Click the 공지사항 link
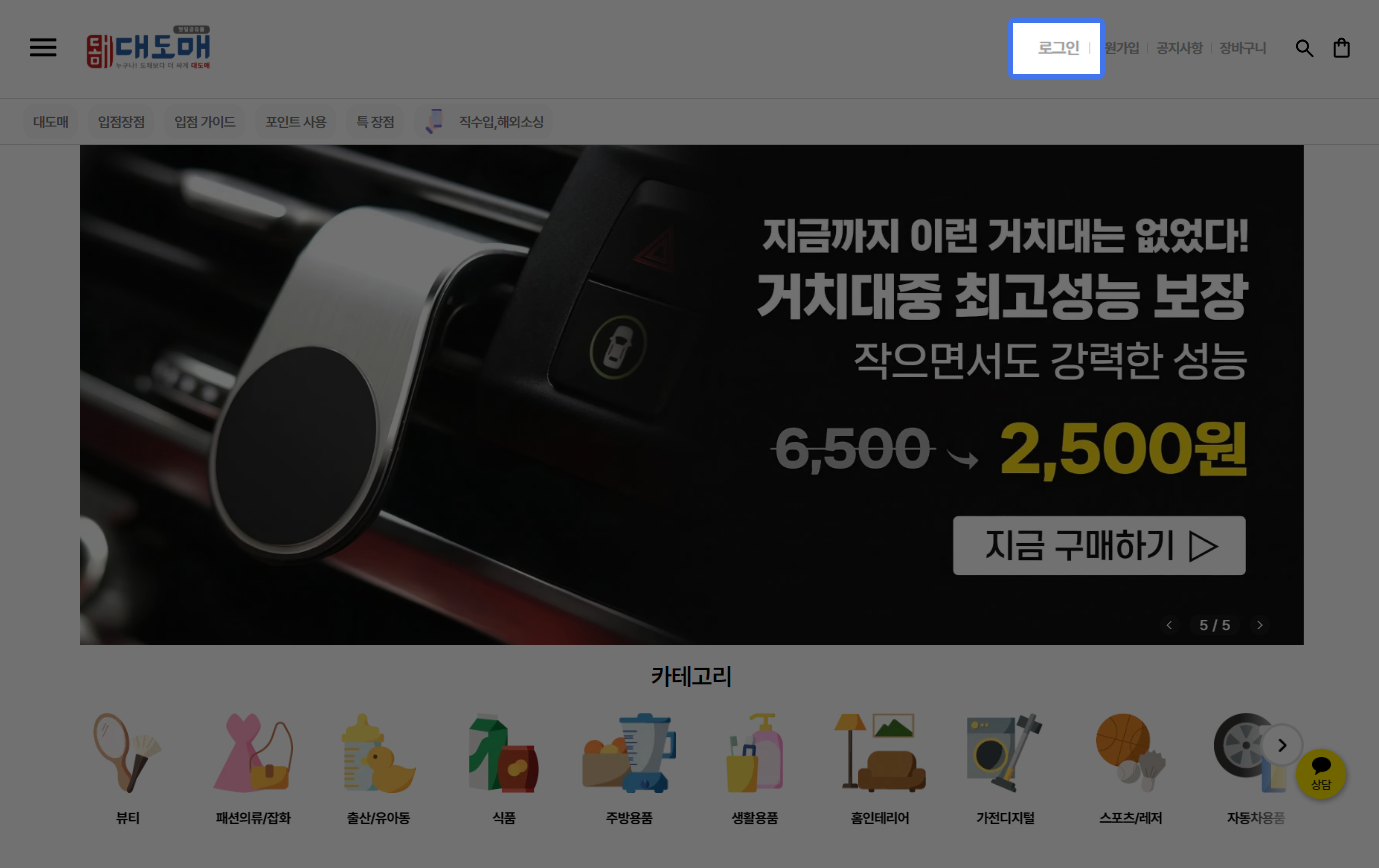 [x=1179, y=48]
